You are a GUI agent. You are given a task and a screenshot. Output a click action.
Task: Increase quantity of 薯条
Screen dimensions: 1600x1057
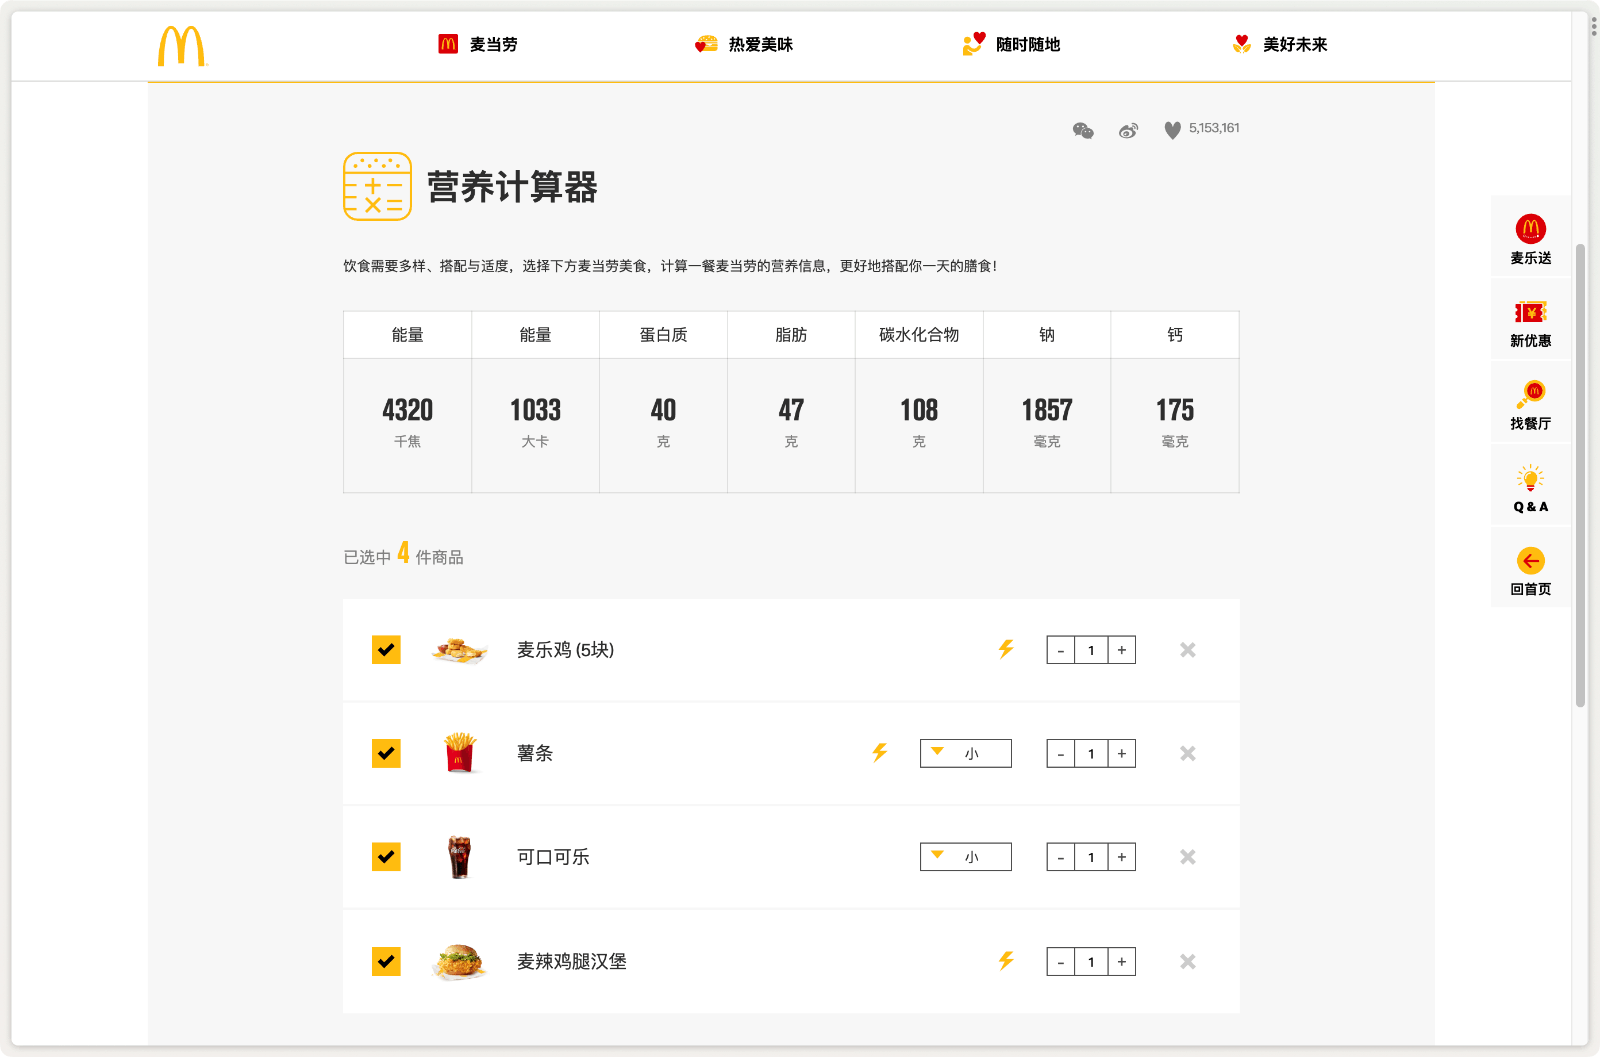pos(1122,754)
